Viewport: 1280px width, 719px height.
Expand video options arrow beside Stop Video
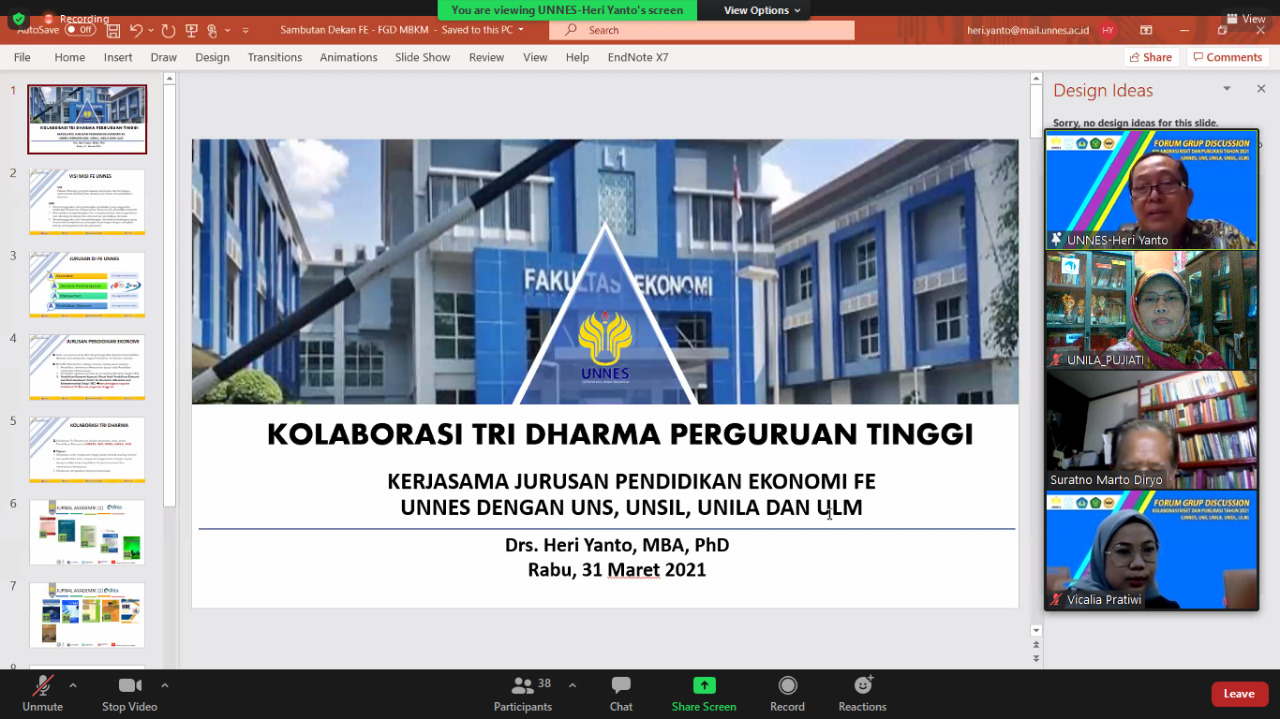[164, 685]
